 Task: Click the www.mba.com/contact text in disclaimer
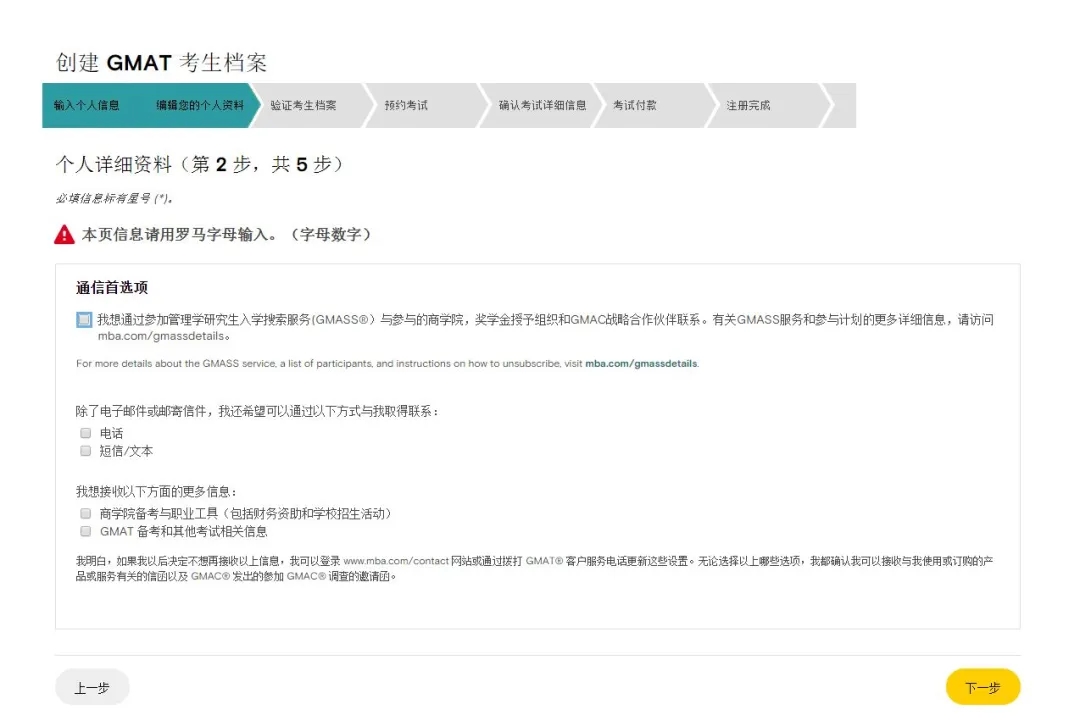[396, 561]
